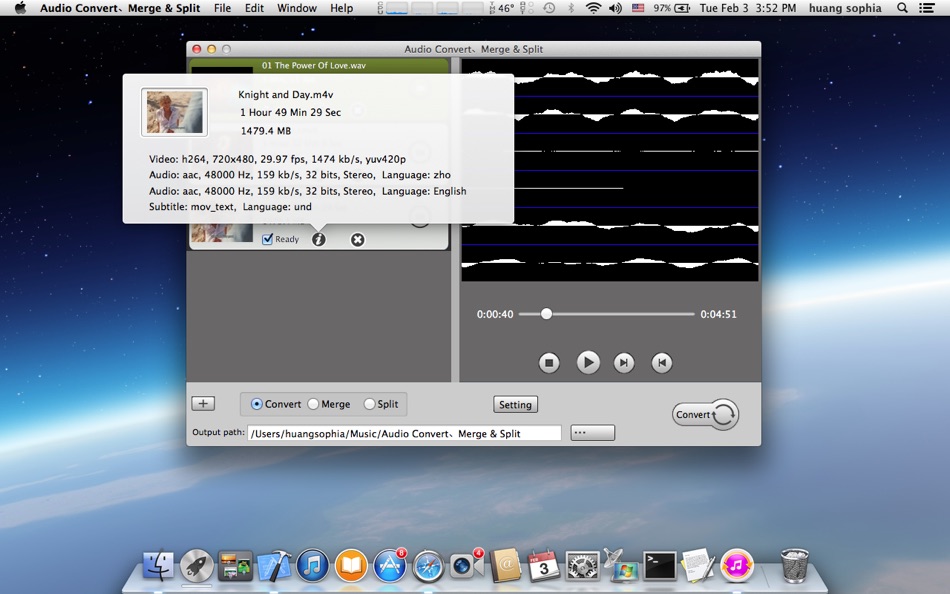
Task: Play the audio preview
Action: click(x=588, y=362)
